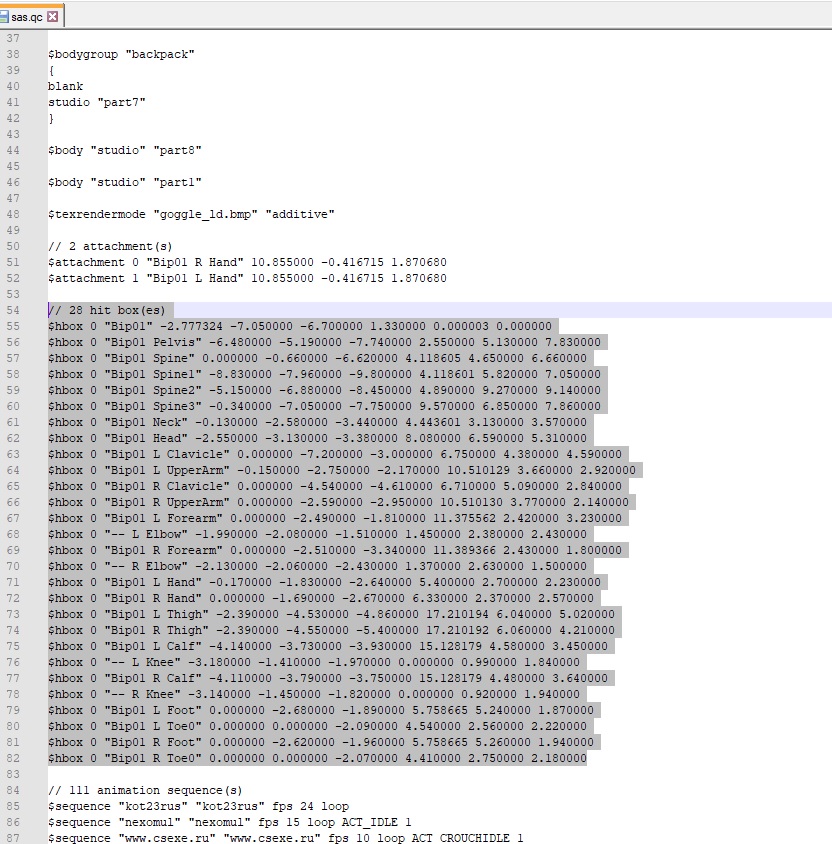Click the $texrendermode "goggle_ld.bmp" line
This screenshot has height=844, width=832.
[x=191, y=214]
